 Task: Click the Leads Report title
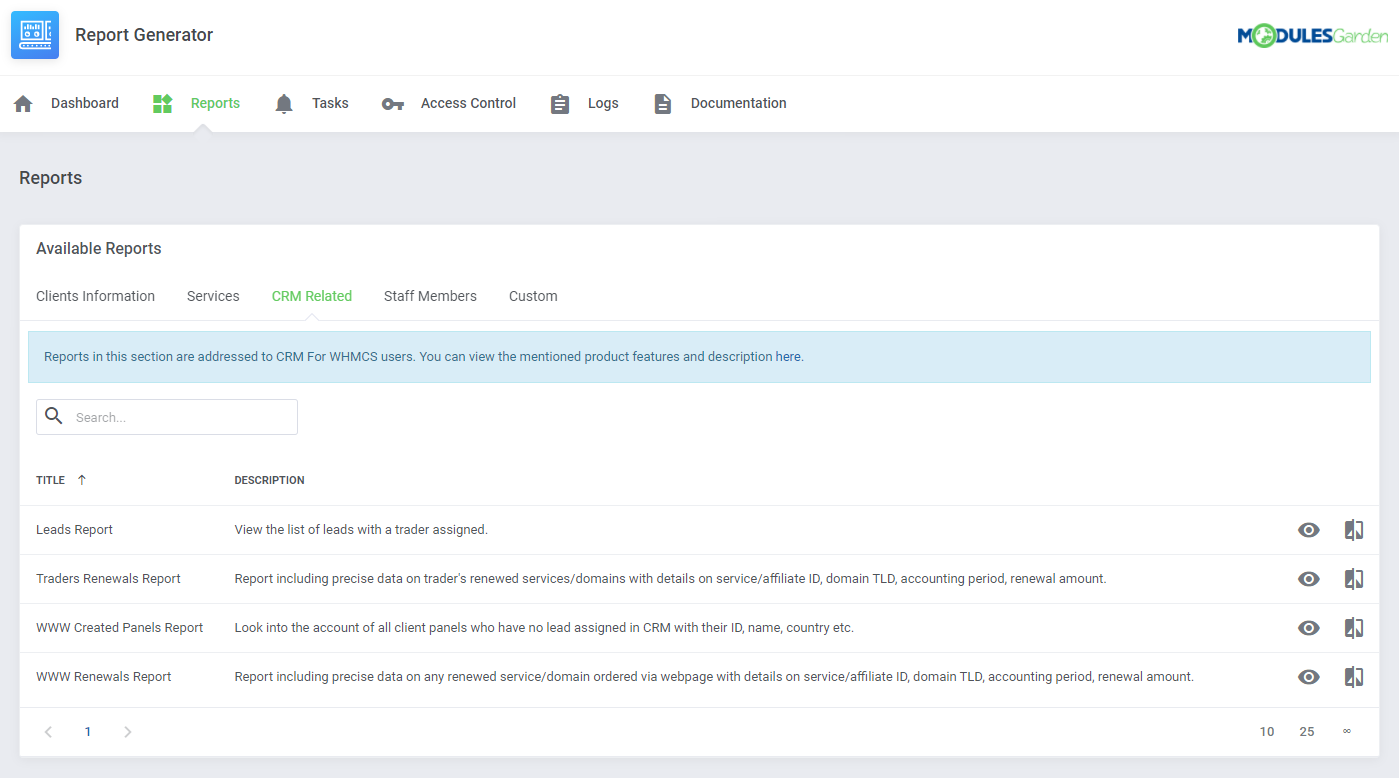[x=74, y=530]
